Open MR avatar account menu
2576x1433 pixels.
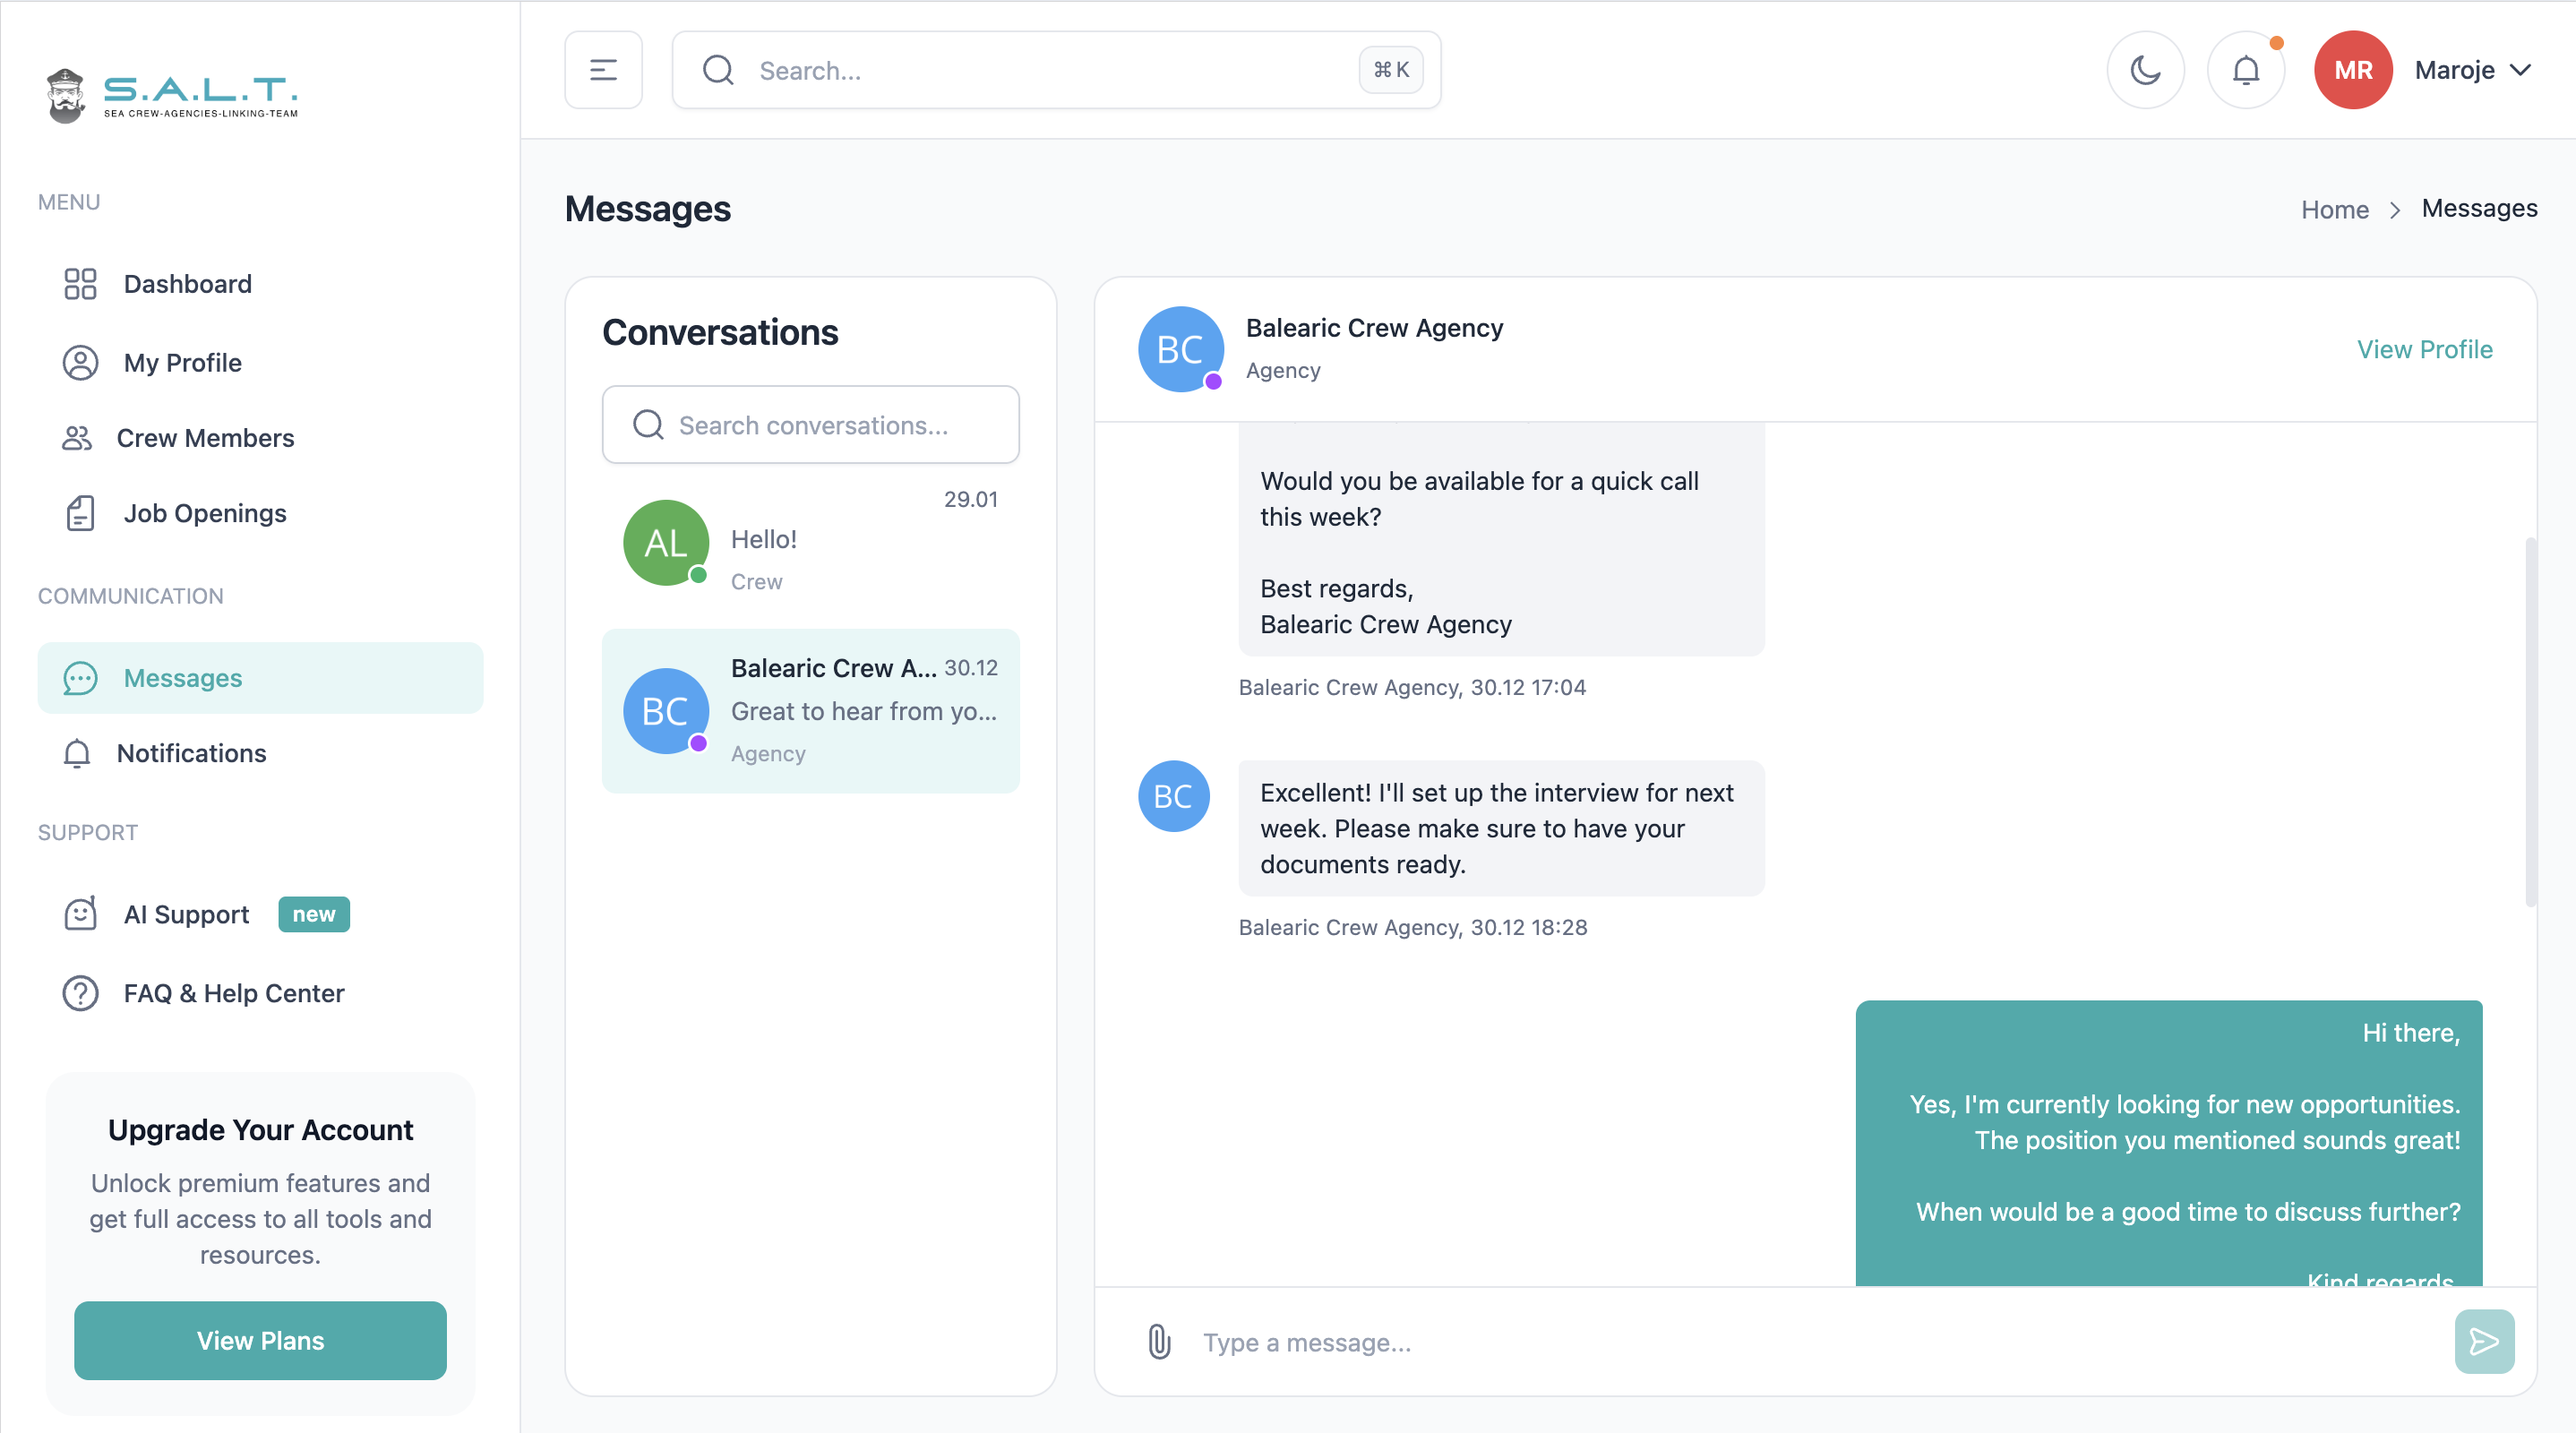[2352, 70]
